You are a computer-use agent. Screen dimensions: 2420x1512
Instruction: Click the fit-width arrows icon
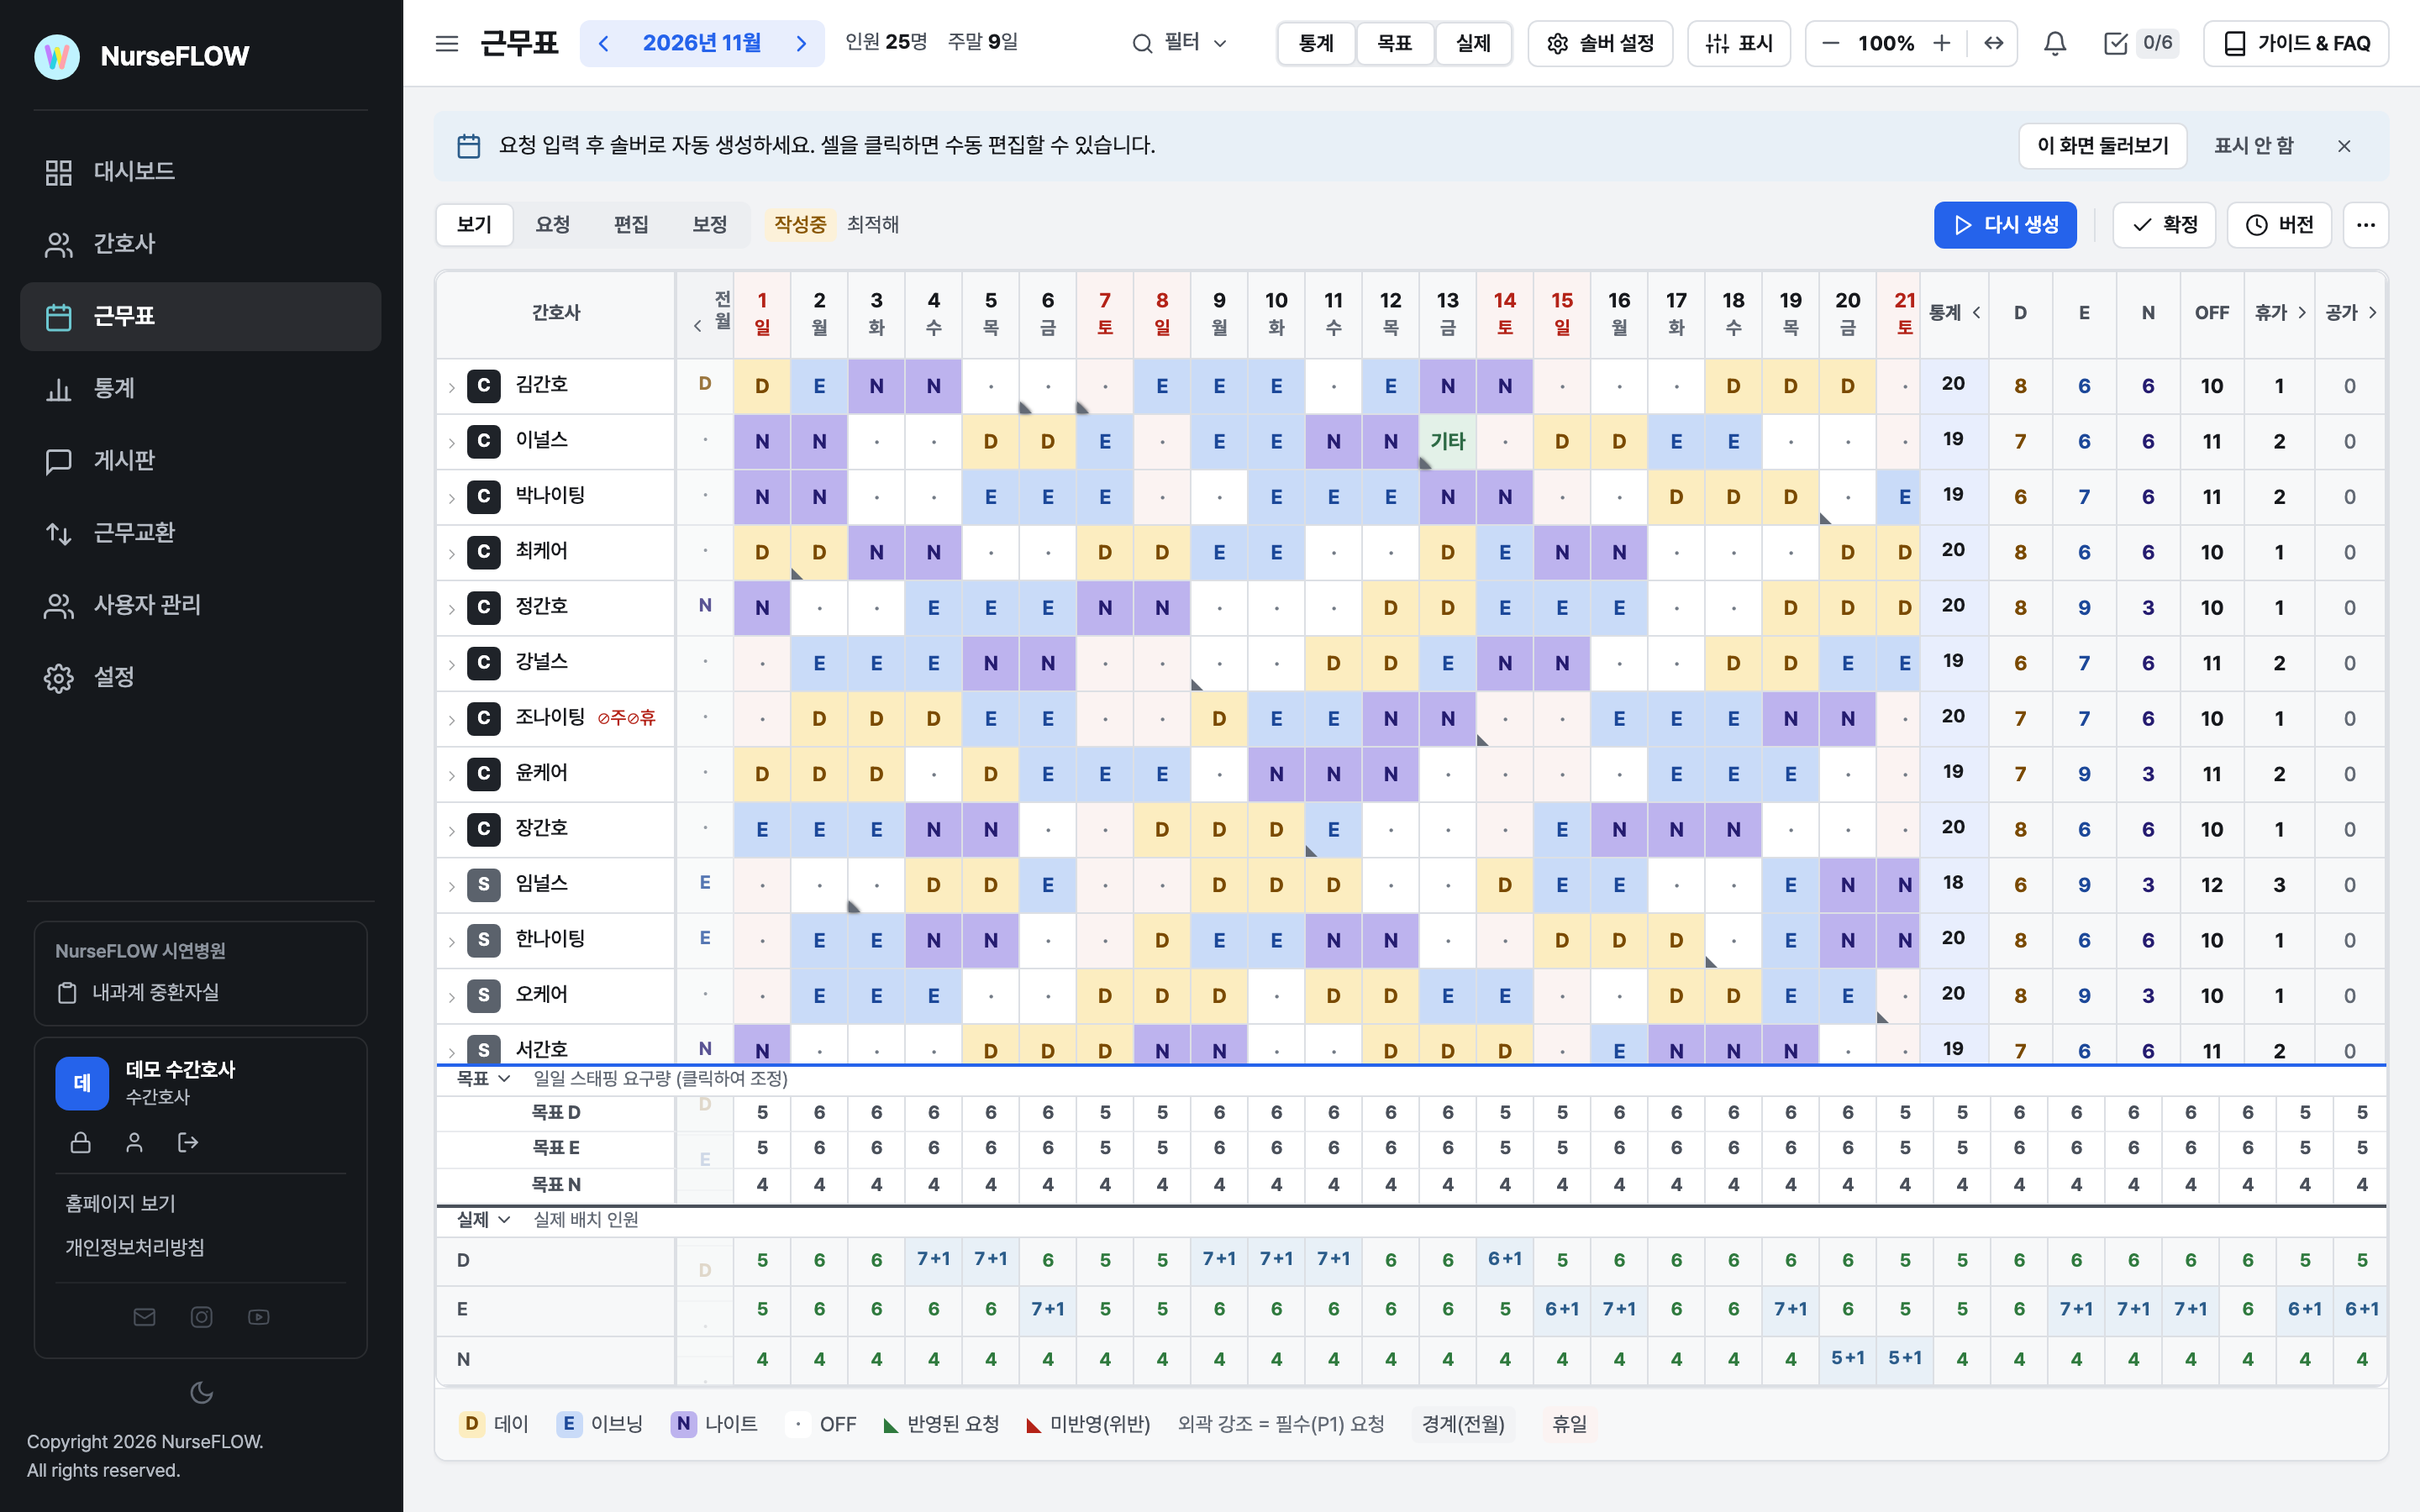(1993, 43)
